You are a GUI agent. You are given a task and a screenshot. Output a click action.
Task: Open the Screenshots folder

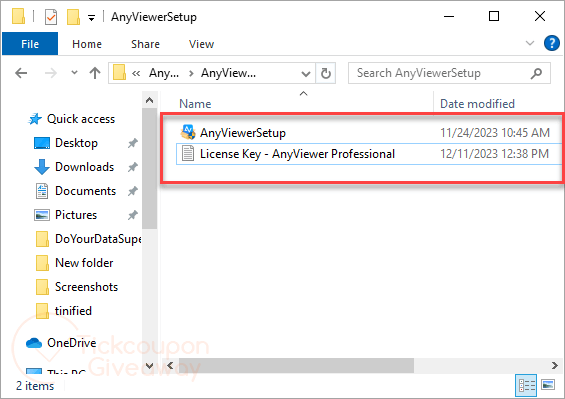(x=86, y=287)
